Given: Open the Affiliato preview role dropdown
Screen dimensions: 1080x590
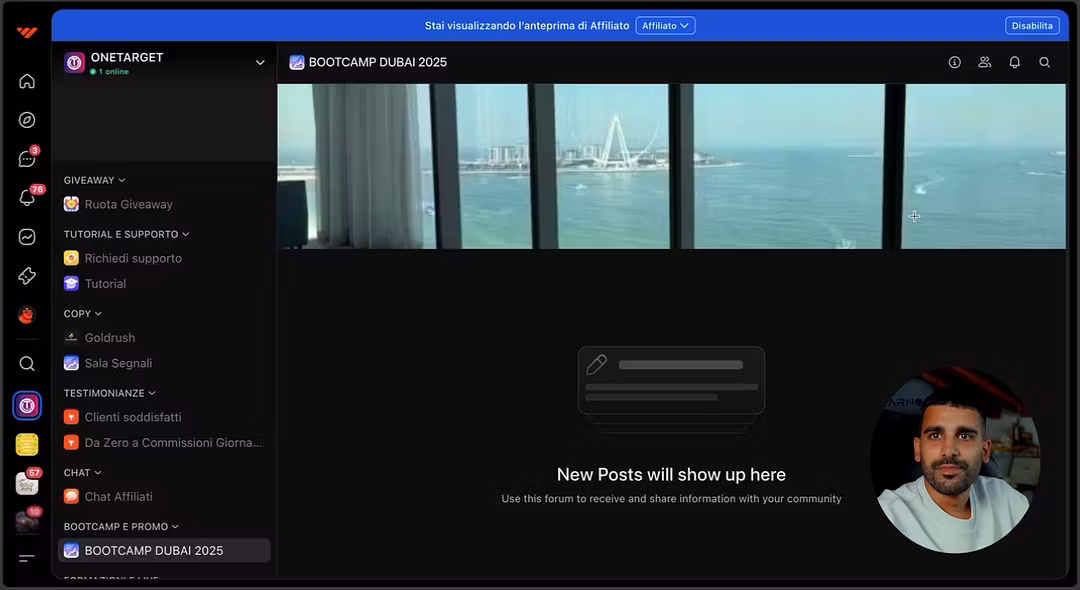Looking at the screenshot, I should click(x=665, y=25).
